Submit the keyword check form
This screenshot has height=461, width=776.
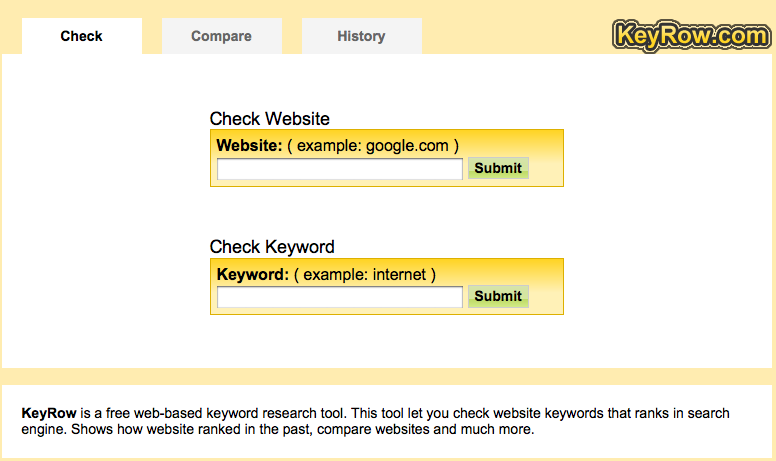point(498,296)
